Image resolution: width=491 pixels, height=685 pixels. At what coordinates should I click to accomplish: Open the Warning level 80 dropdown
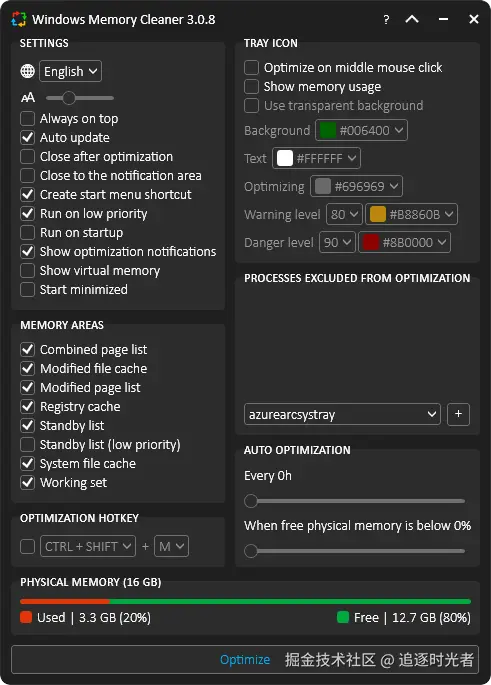pos(344,214)
